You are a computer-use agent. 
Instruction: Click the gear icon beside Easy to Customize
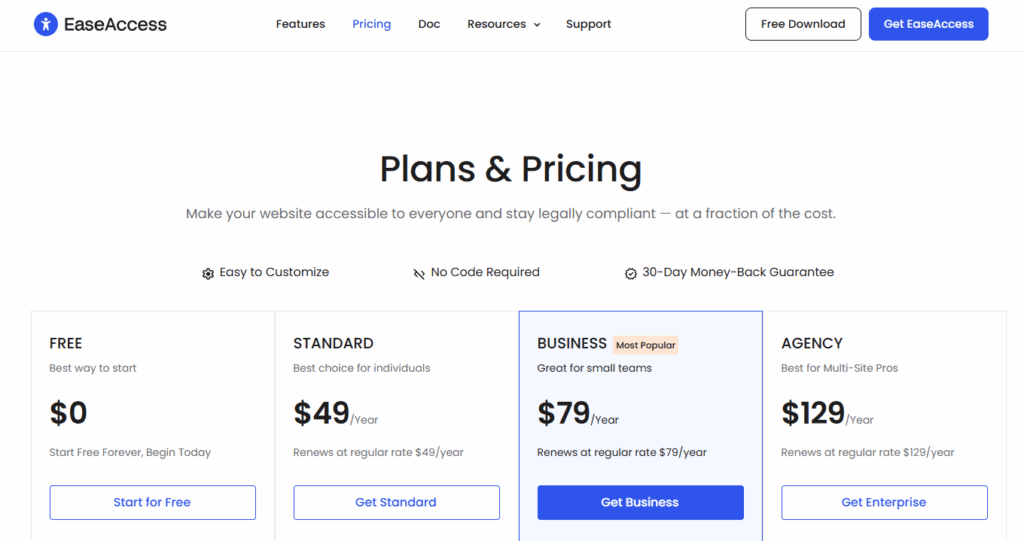(x=208, y=273)
